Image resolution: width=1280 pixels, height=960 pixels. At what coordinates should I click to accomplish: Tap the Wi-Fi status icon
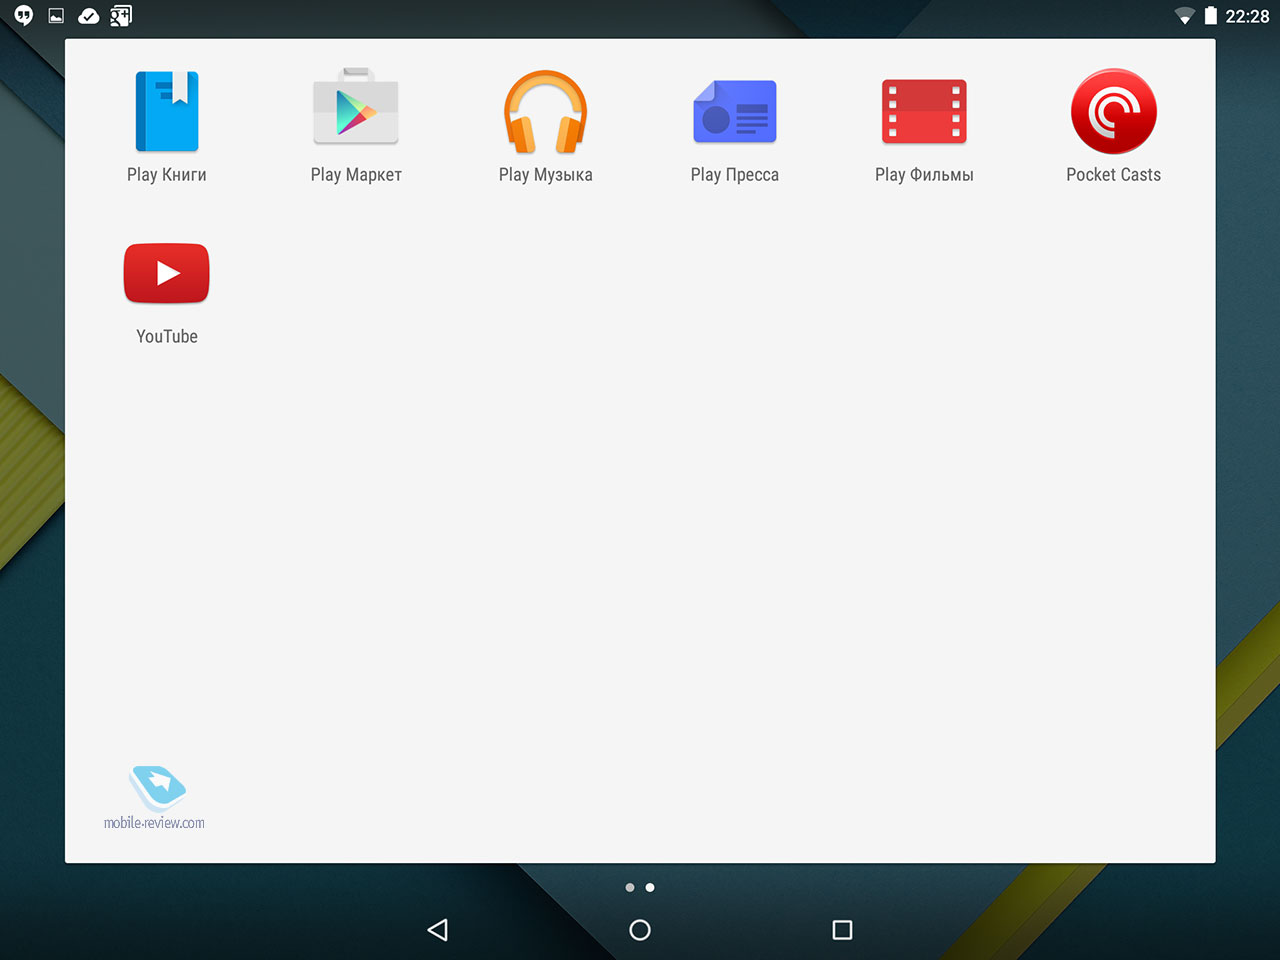(x=1185, y=16)
